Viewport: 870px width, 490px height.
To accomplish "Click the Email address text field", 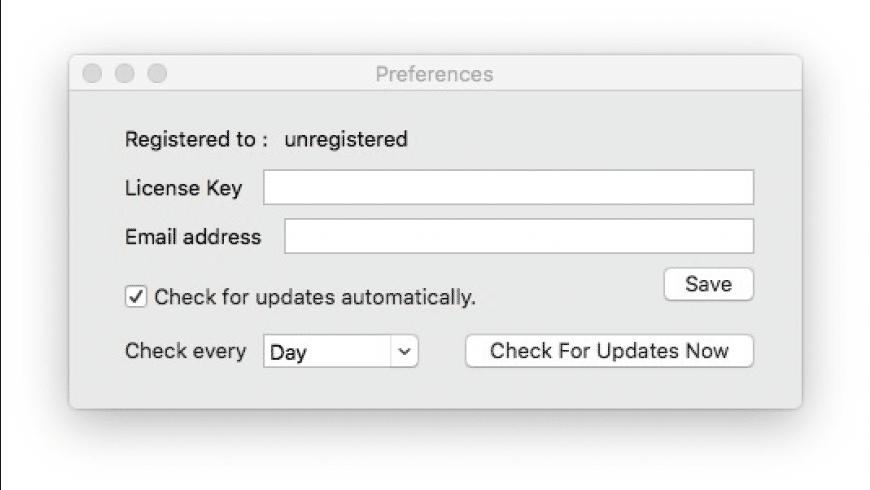I will tap(518, 237).
